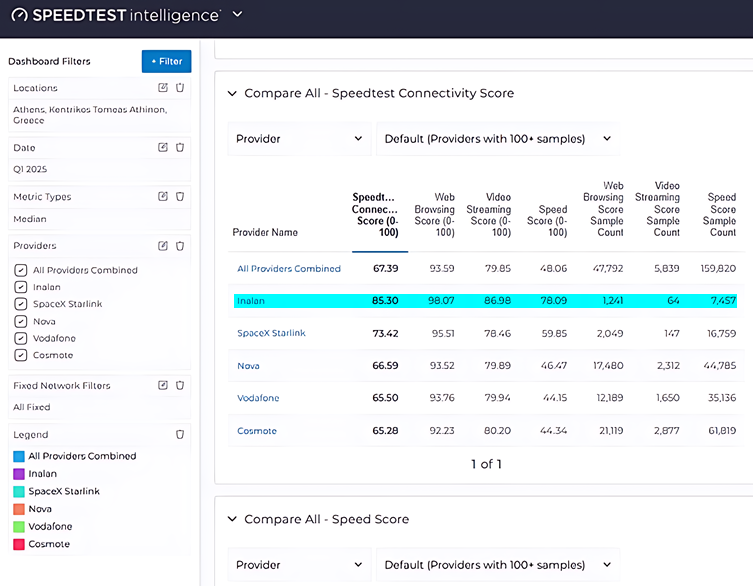This screenshot has height=586, width=753.
Task: Collapse the Speedtest Connectivity Score section
Action: pos(233,93)
